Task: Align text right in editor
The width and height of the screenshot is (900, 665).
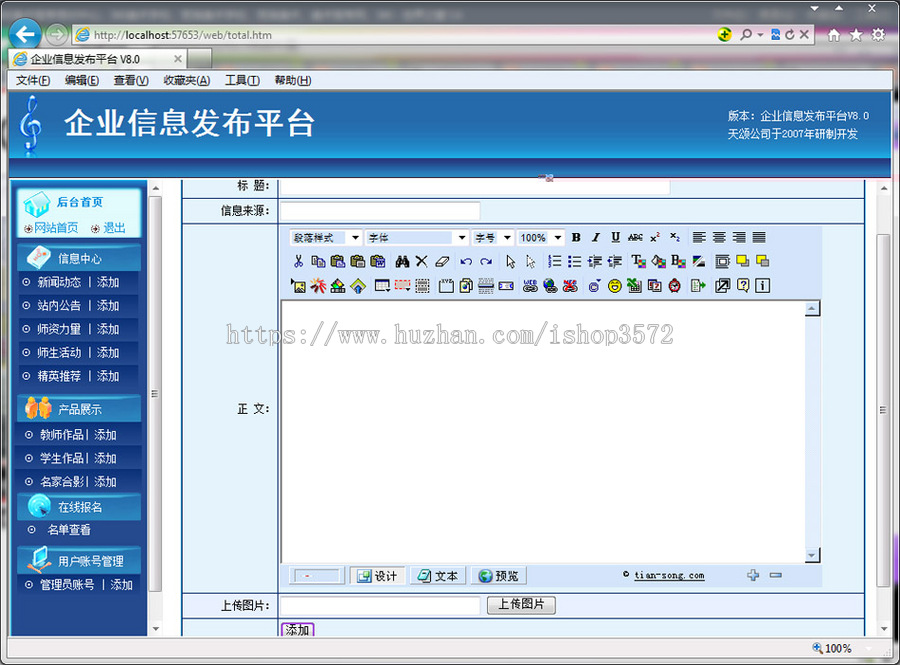Action: pos(739,238)
